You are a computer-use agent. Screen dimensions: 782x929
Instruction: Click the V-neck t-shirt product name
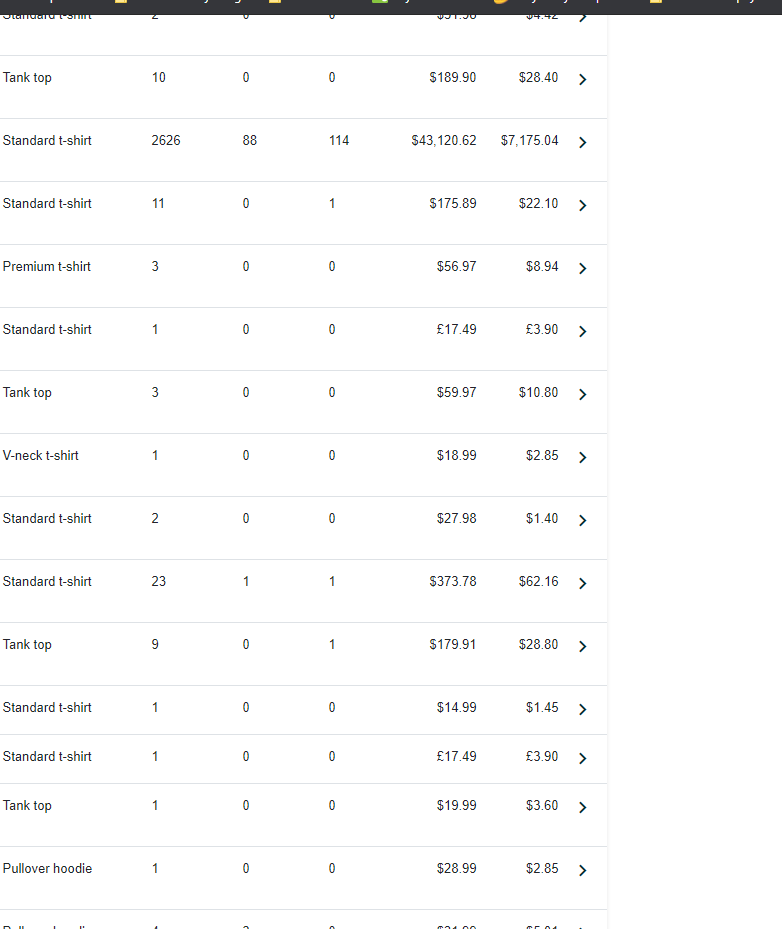point(40,456)
